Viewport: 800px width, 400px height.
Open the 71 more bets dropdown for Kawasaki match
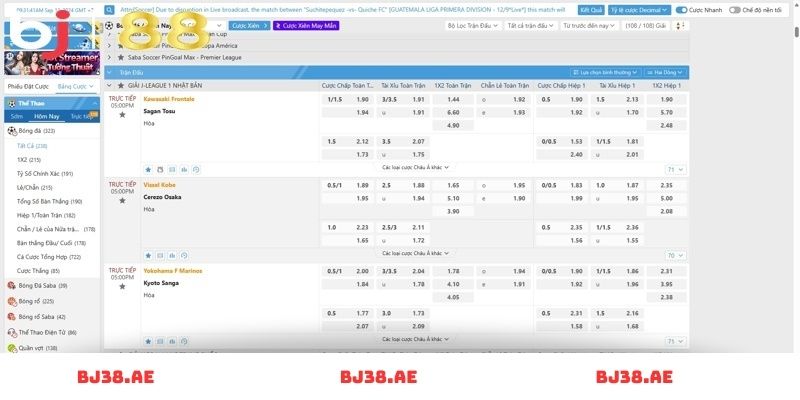pos(676,169)
